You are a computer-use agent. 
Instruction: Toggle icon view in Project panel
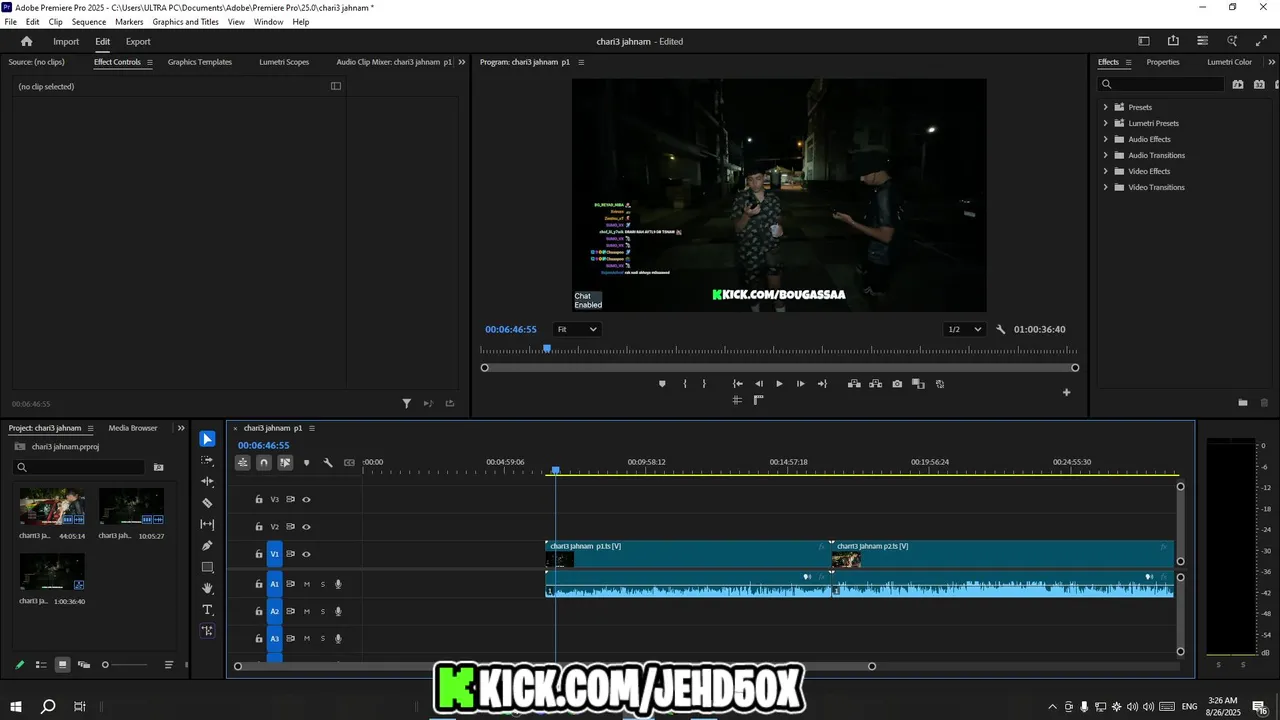click(62, 665)
